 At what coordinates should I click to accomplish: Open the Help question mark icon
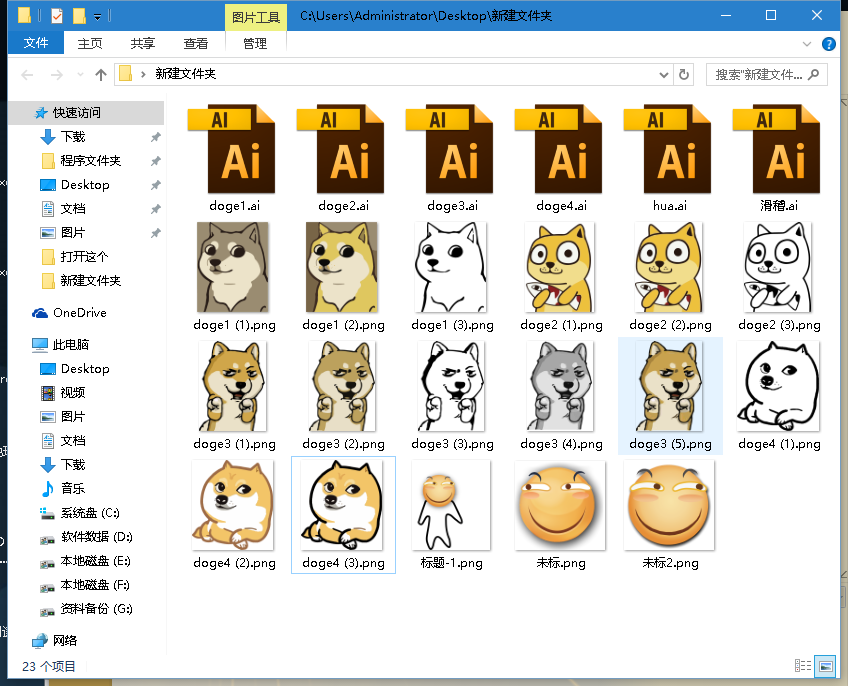tap(828, 44)
